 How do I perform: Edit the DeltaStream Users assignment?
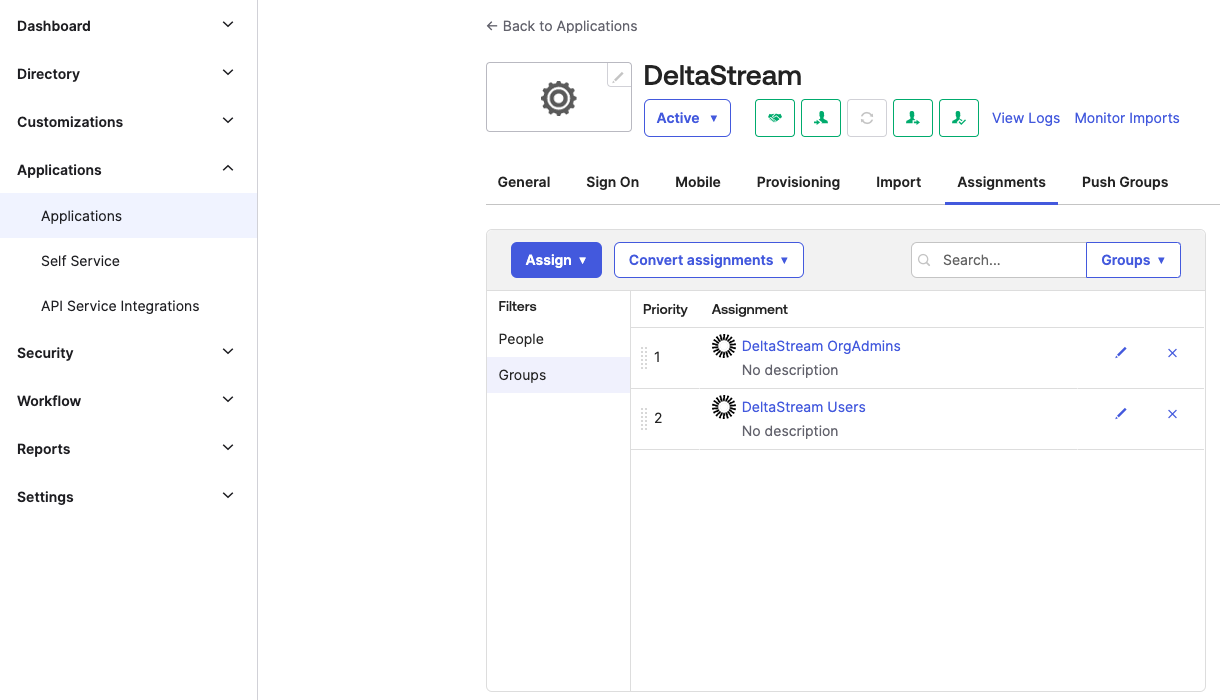(1121, 414)
